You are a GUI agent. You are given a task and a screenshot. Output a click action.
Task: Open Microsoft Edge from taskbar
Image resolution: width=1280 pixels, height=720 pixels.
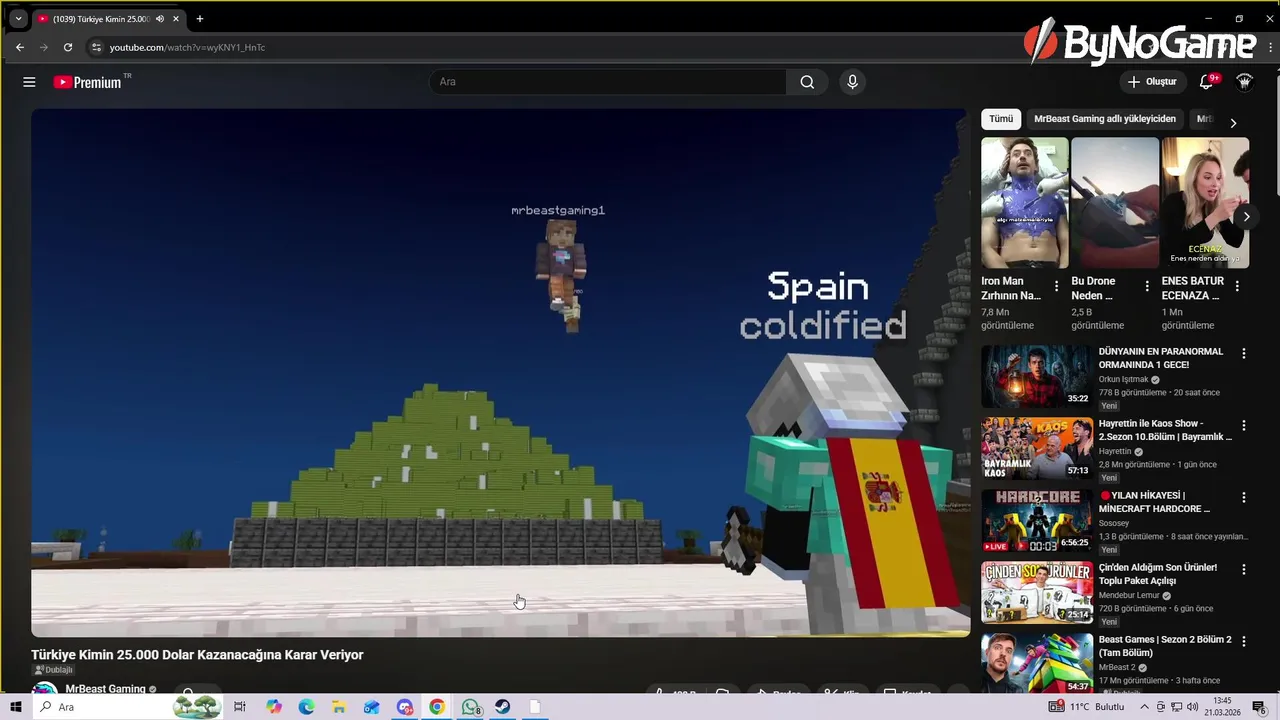click(306, 707)
